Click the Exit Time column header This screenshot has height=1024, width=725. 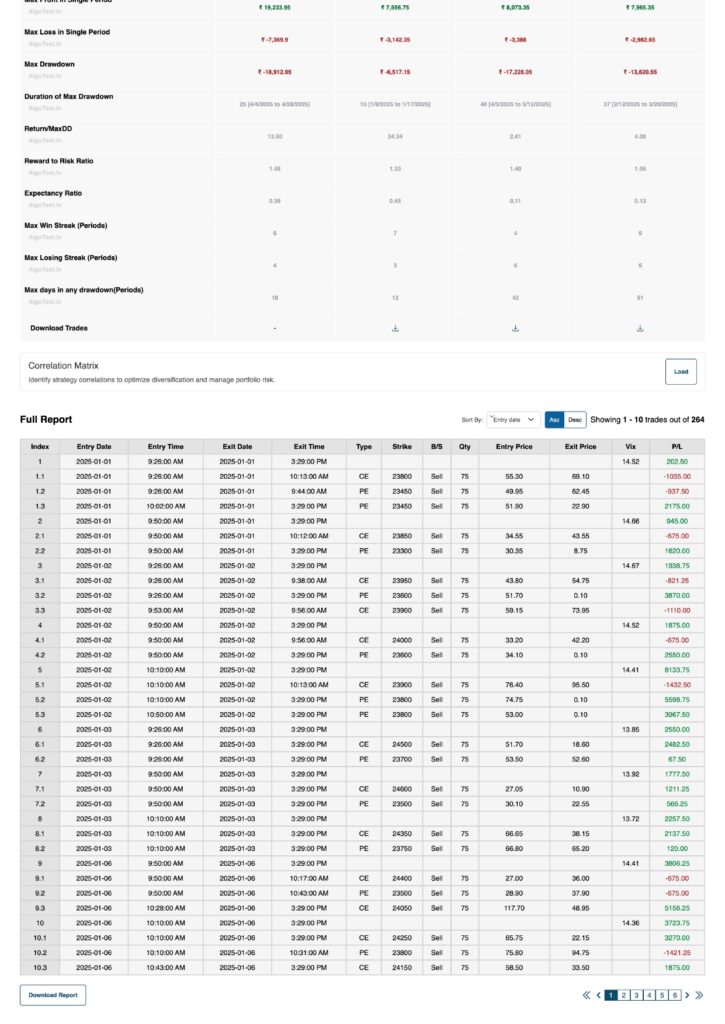click(x=309, y=447)
